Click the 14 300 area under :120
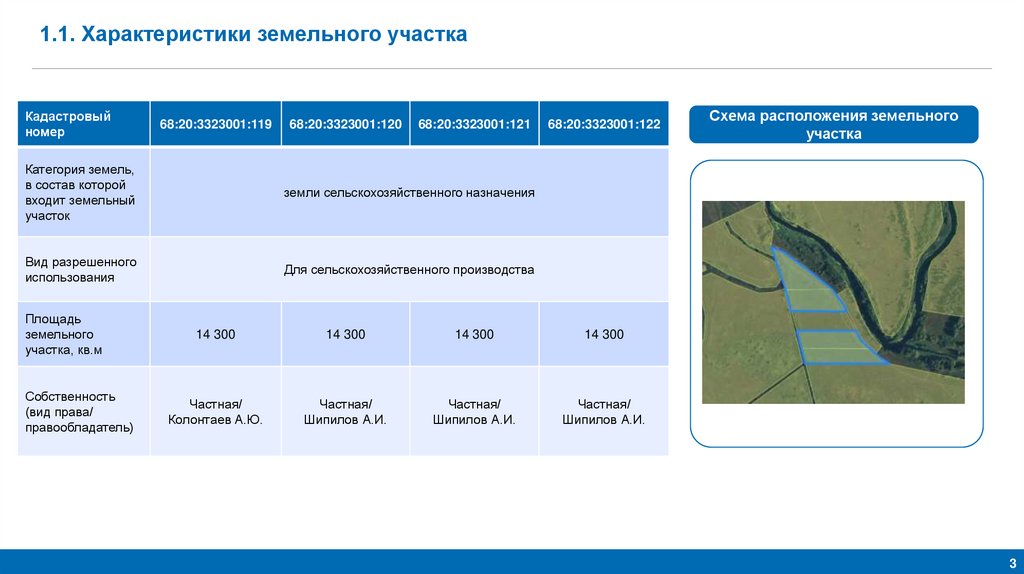 click(x=345, y=334)
